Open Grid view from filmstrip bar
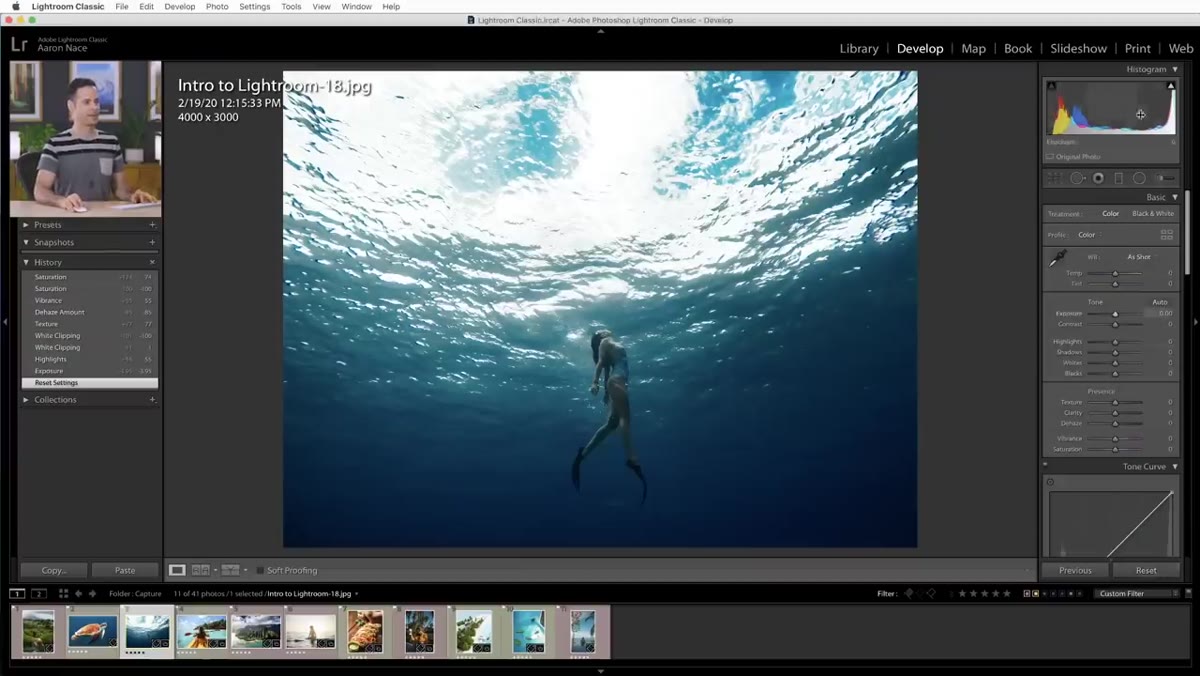 click(63, 594)
